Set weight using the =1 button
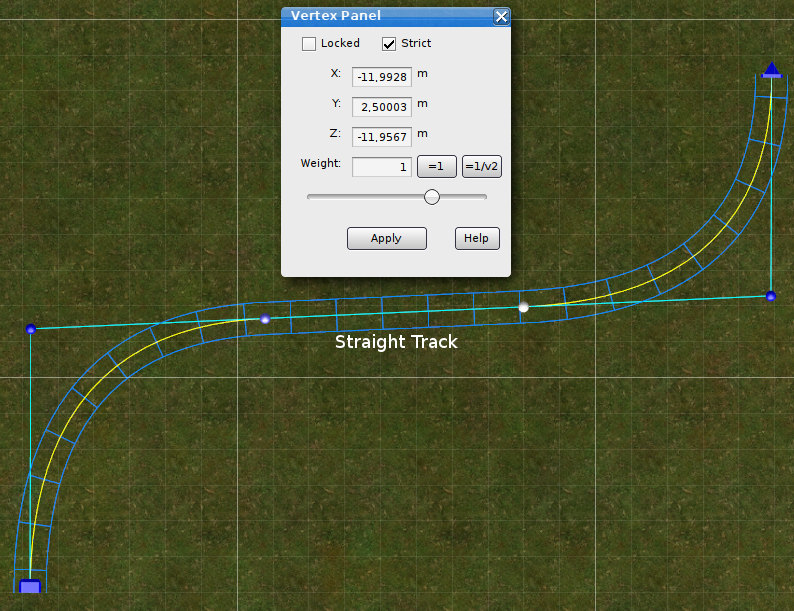794x611 pixels. point(436,167)
